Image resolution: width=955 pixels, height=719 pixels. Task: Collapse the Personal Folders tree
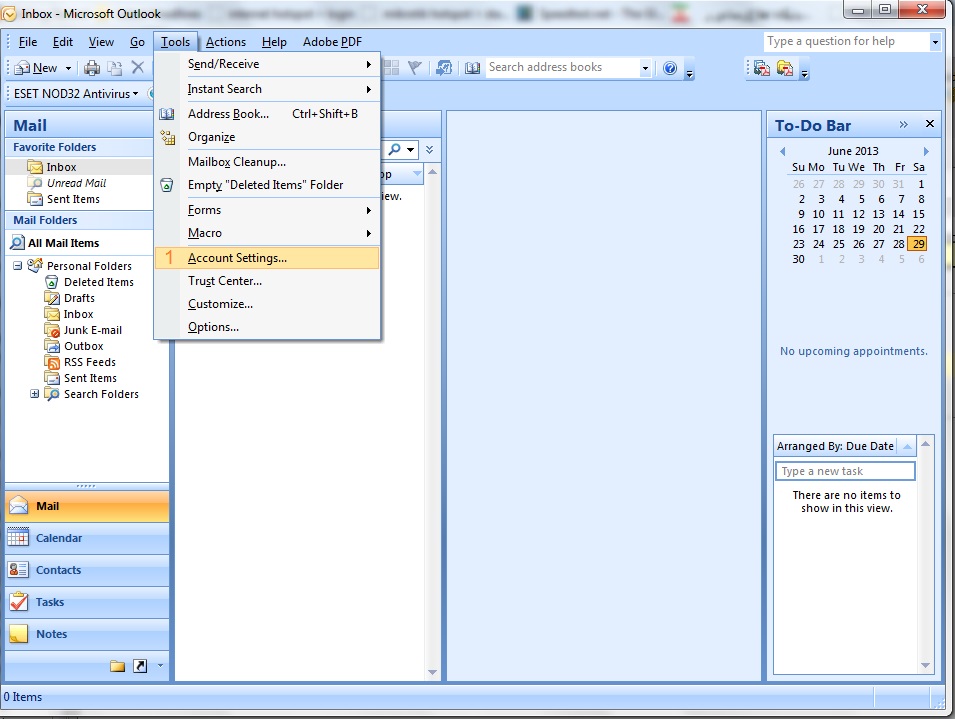(18, 266)
